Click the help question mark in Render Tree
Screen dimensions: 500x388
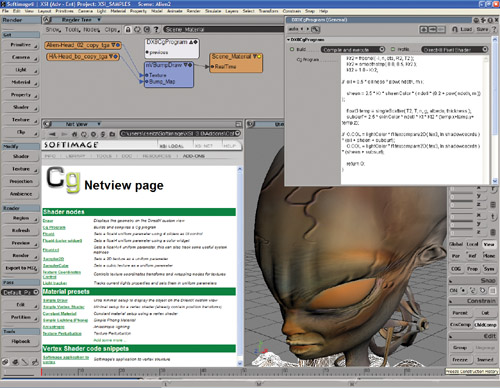(x=156, y=30)
